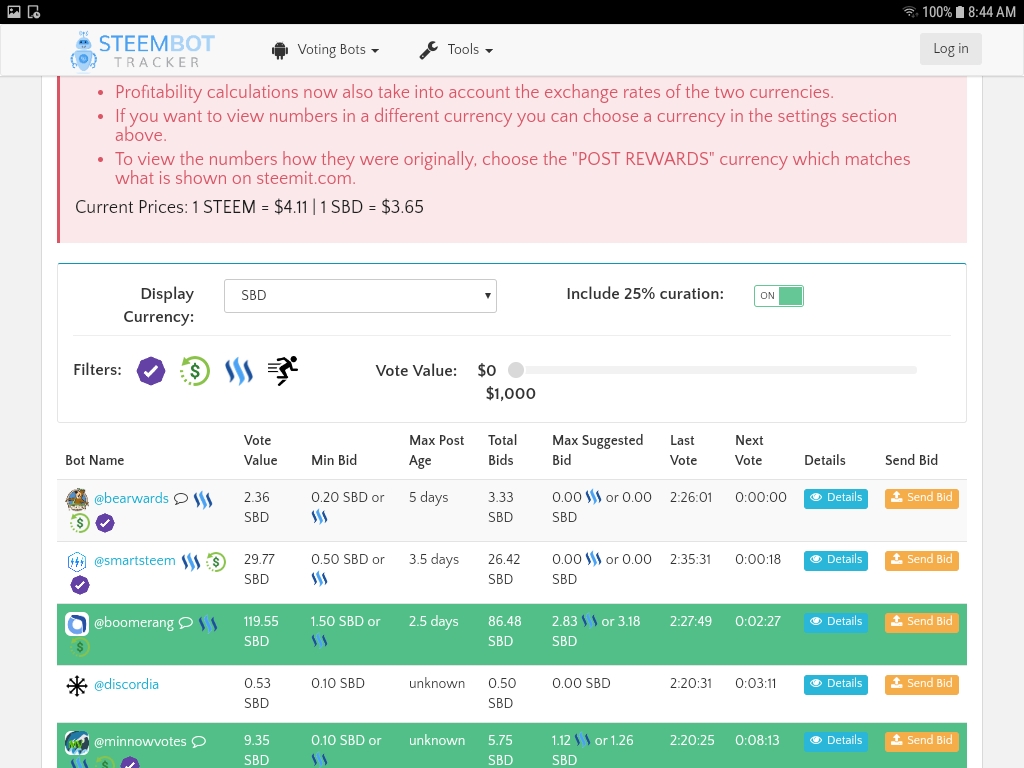Click the SteemBot Tracker robot logo
The image size is (1024, 768).
click(x=83, y=51)
